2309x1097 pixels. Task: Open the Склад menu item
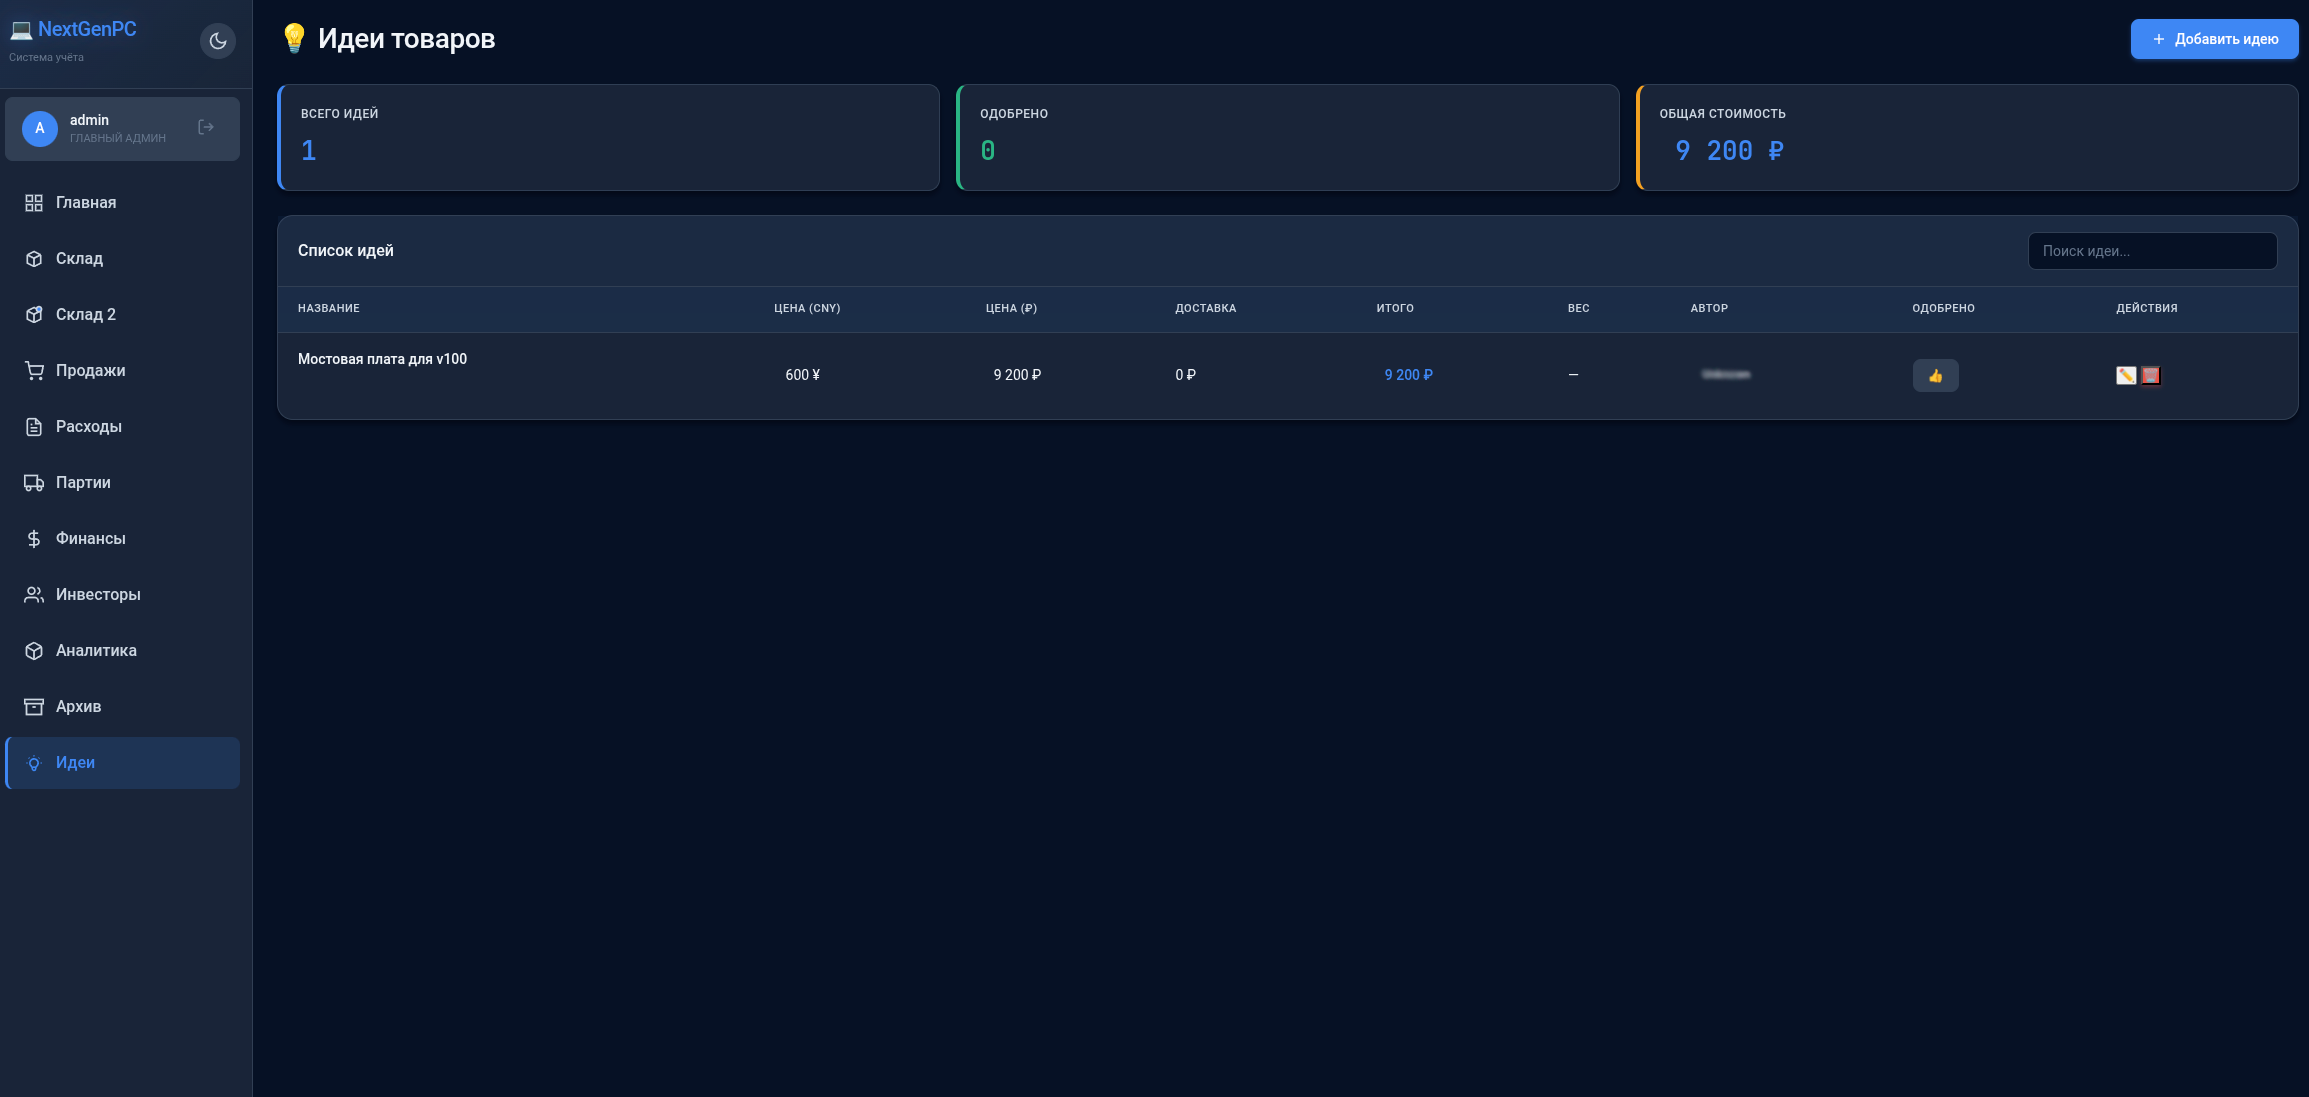click(x=122, y=259)
